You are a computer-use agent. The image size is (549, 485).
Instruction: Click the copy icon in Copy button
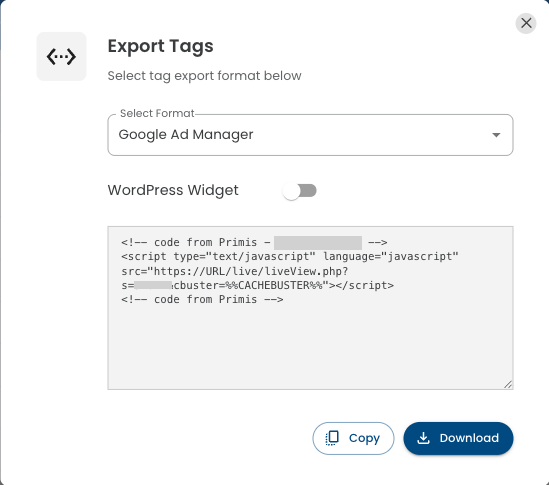click(332, 438)
